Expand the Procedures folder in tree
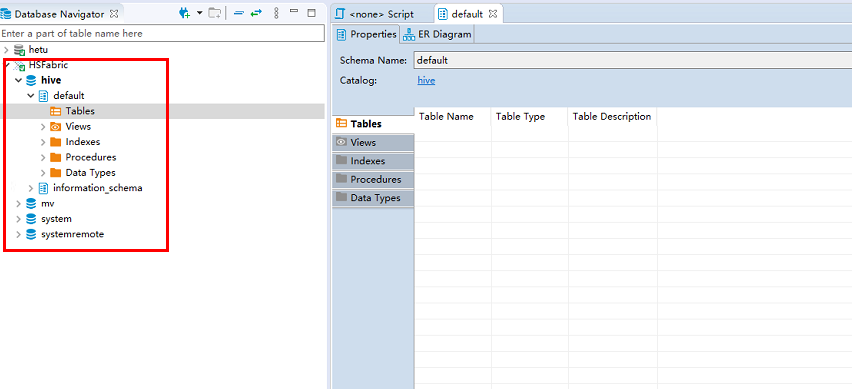The image size is (852, 389). click(43, 158)
